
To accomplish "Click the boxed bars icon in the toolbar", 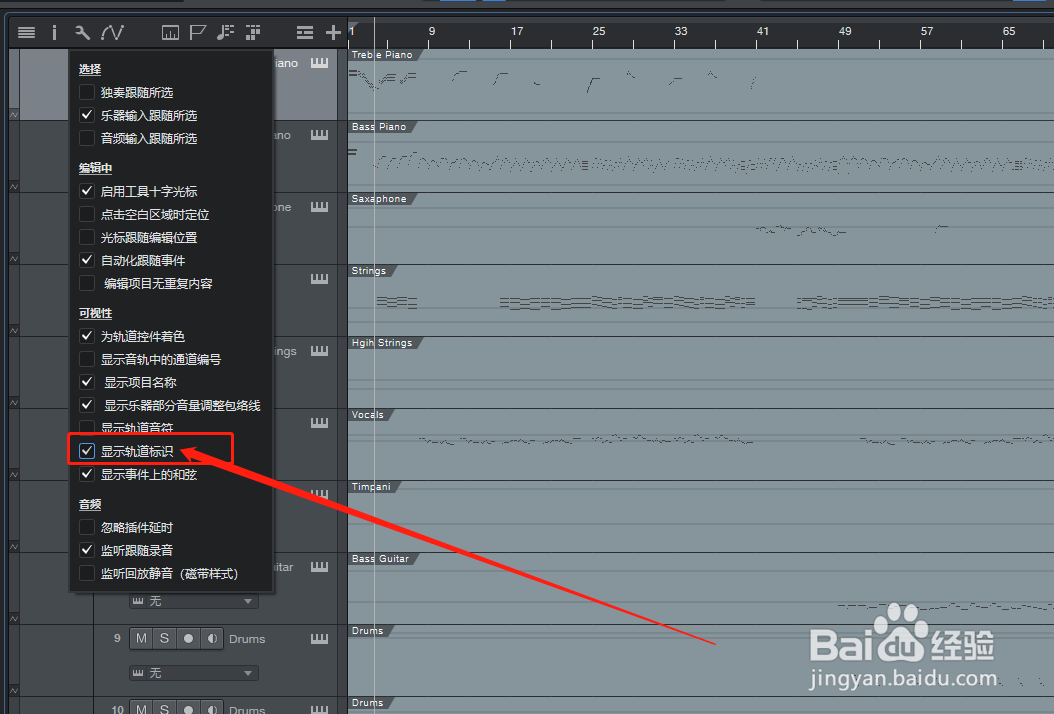I will click(x=170, y=32).
